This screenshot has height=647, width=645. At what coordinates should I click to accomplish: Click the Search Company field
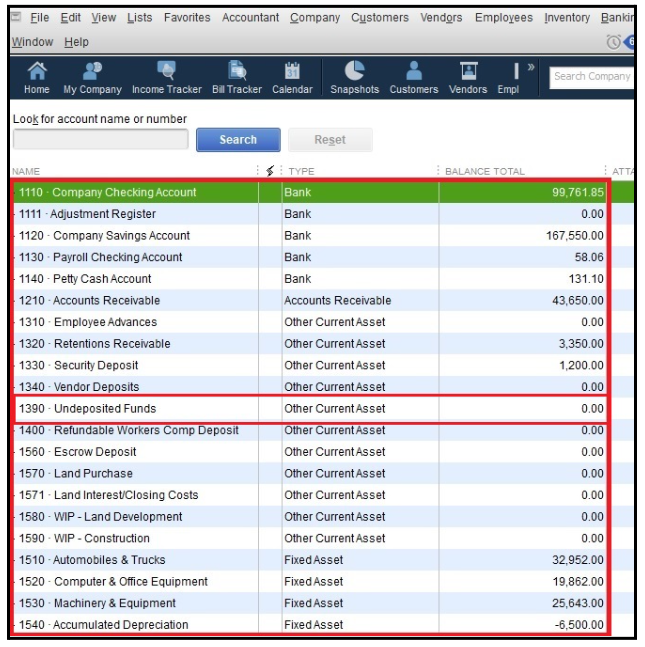click(591, 77)
